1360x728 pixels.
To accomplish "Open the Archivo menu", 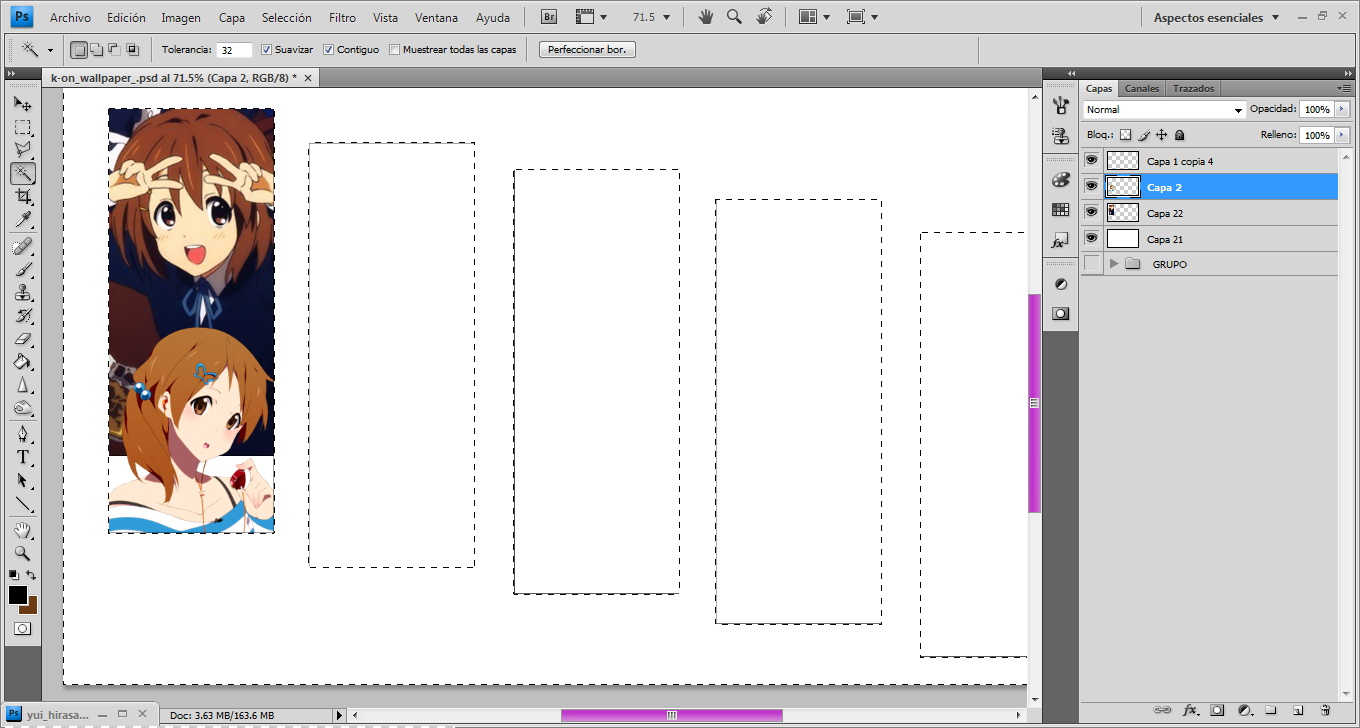I will (70, 17).
